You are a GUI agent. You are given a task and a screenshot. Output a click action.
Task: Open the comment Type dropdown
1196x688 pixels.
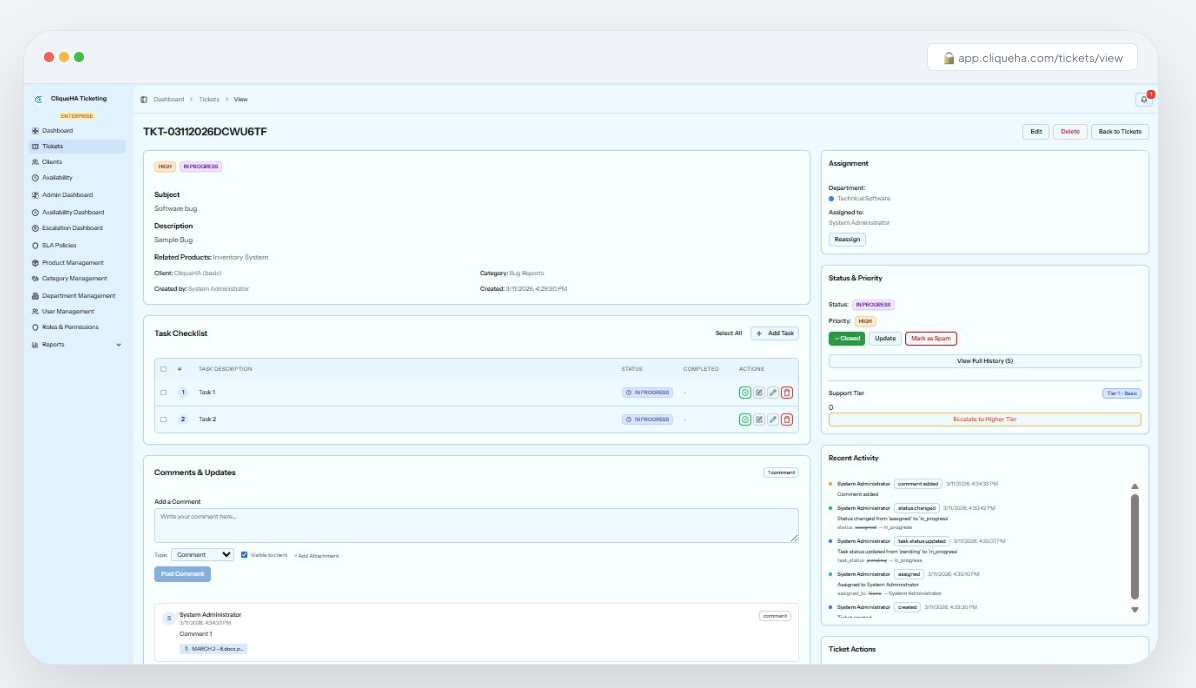[x=202, y=555]
